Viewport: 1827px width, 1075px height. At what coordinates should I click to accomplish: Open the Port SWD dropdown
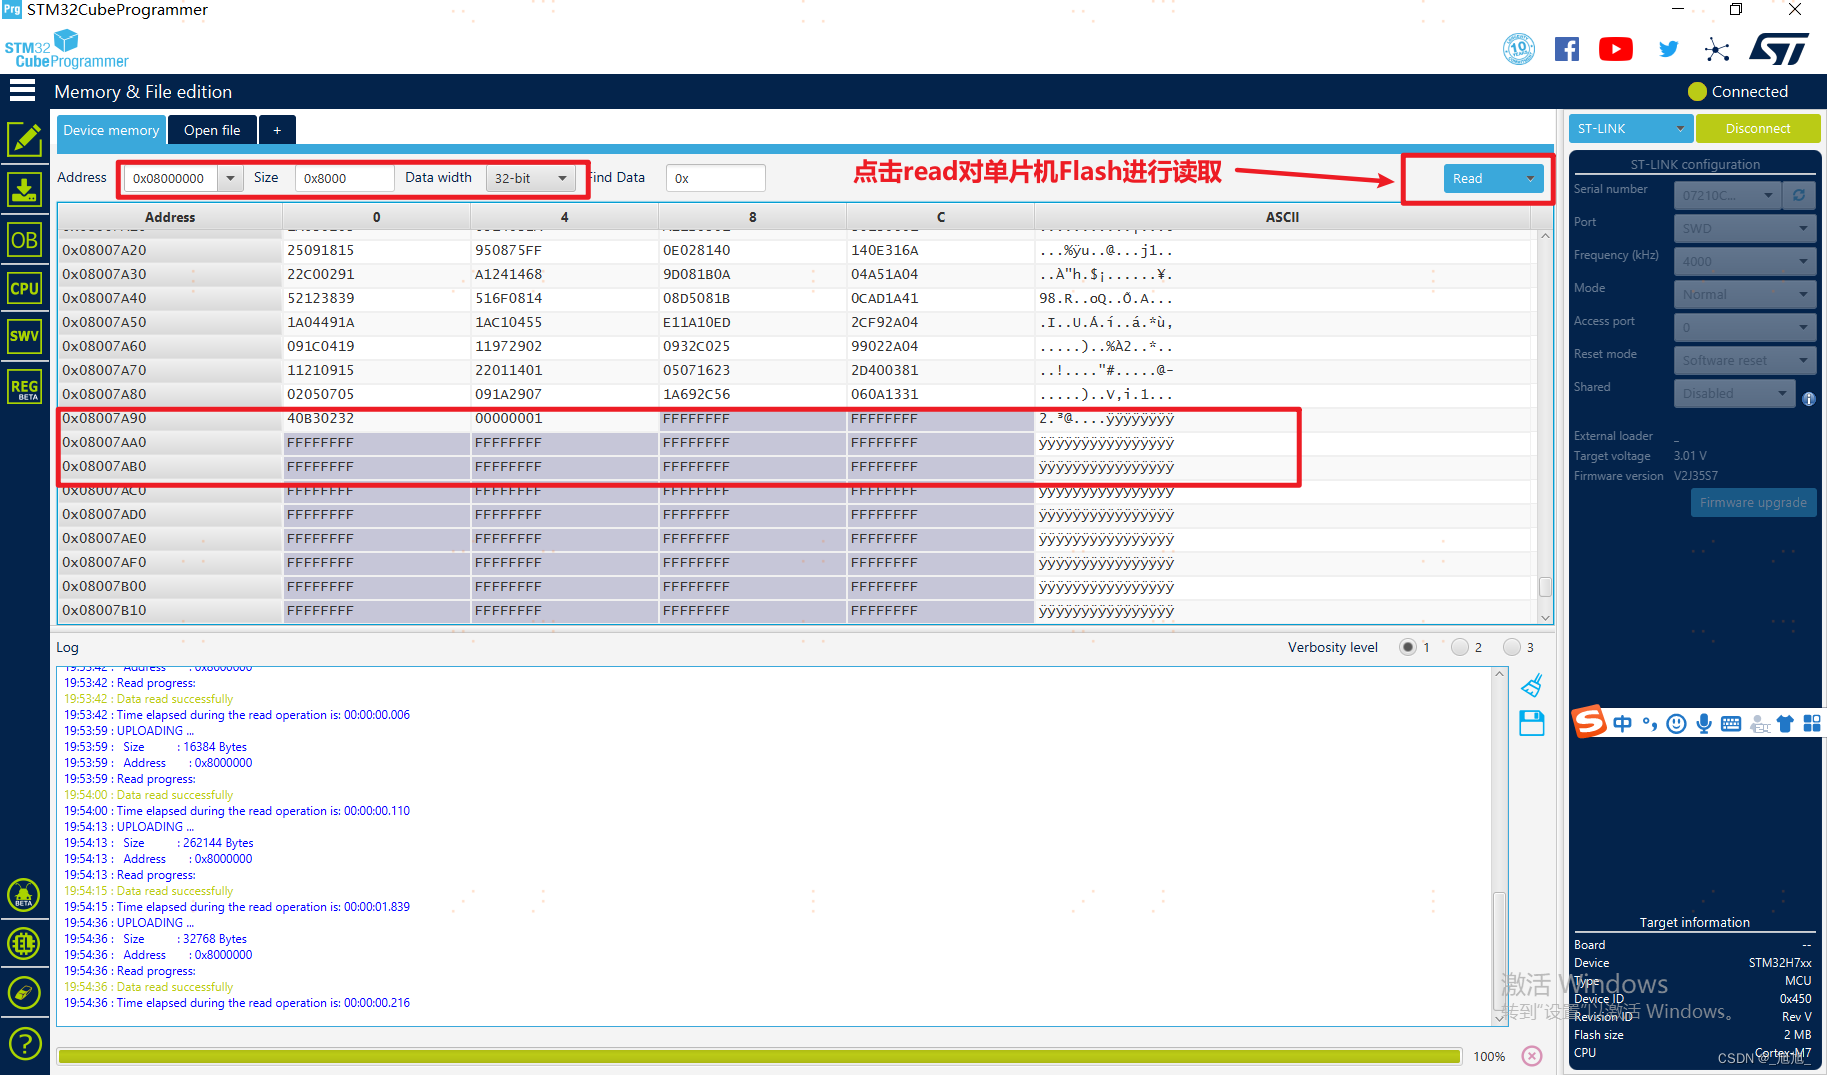(x=1745, y=228)
